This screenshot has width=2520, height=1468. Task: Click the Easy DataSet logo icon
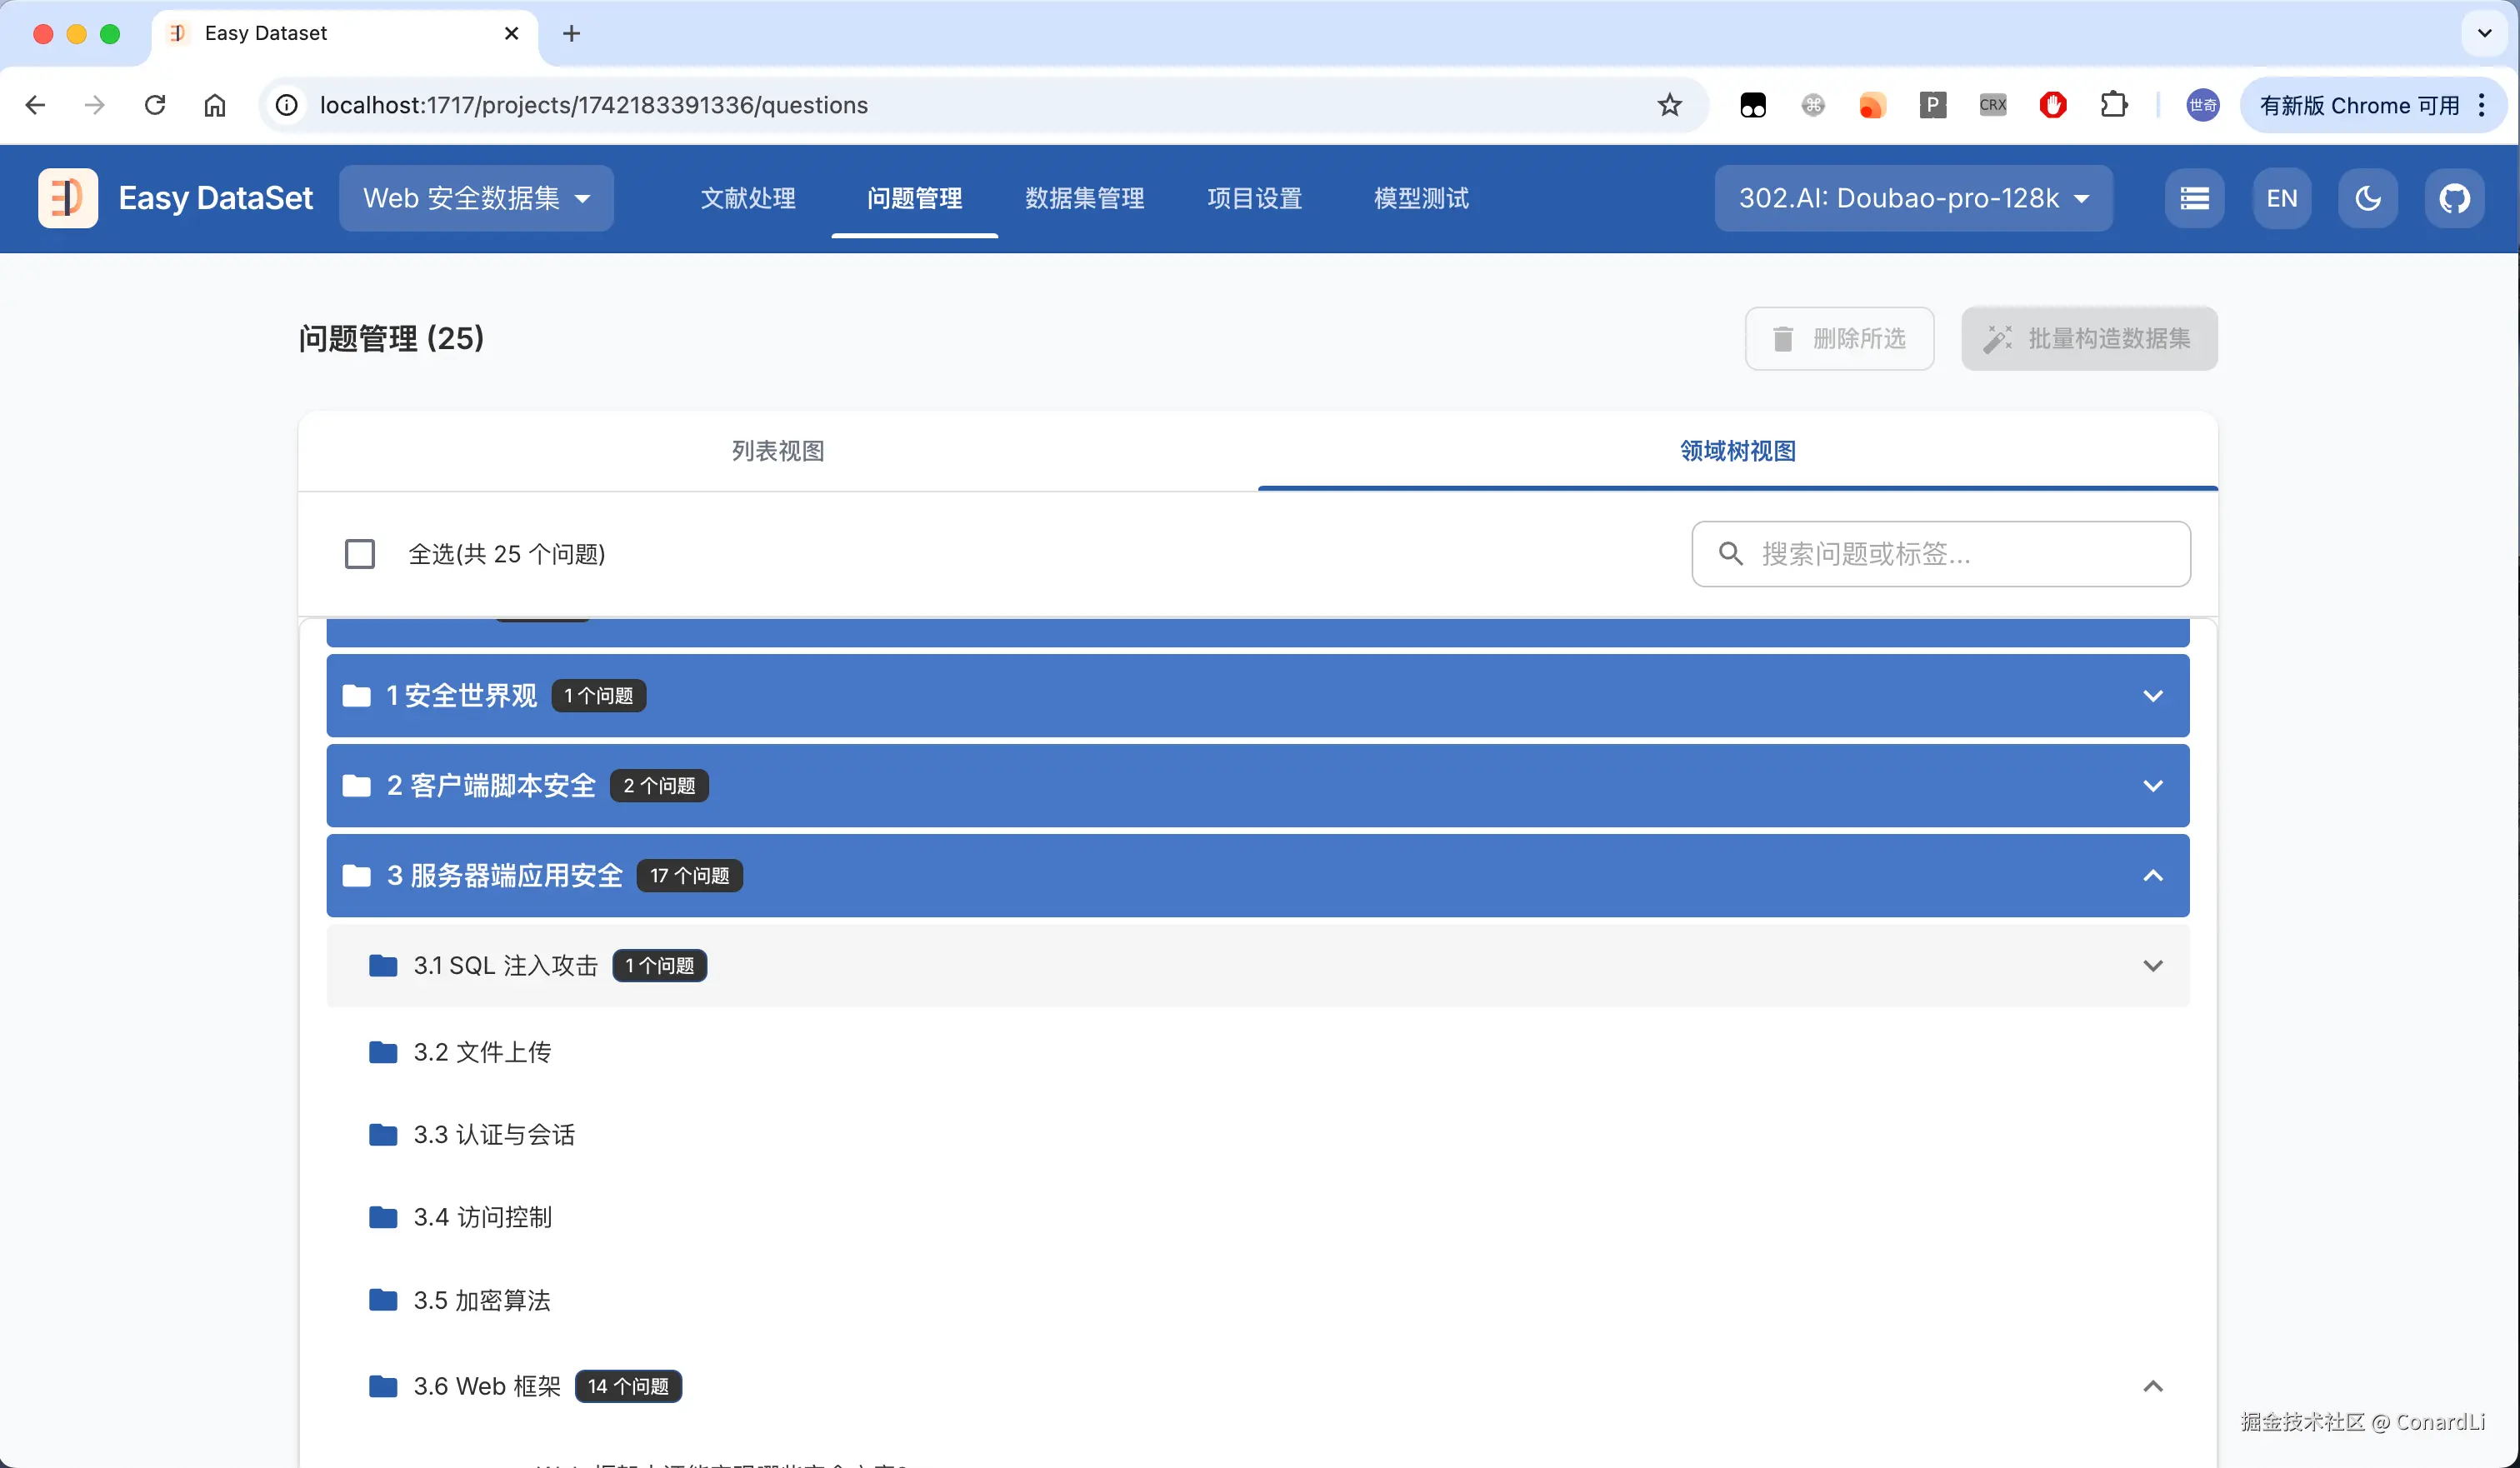(68, 198)
